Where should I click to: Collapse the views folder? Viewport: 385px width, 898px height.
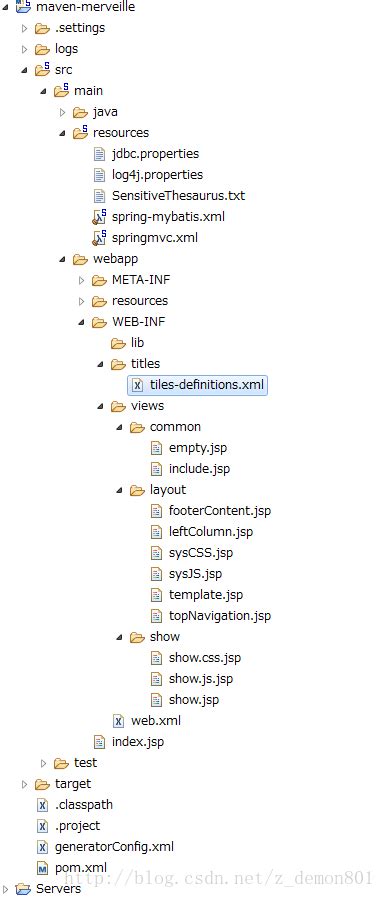click(x=100, y=406)
